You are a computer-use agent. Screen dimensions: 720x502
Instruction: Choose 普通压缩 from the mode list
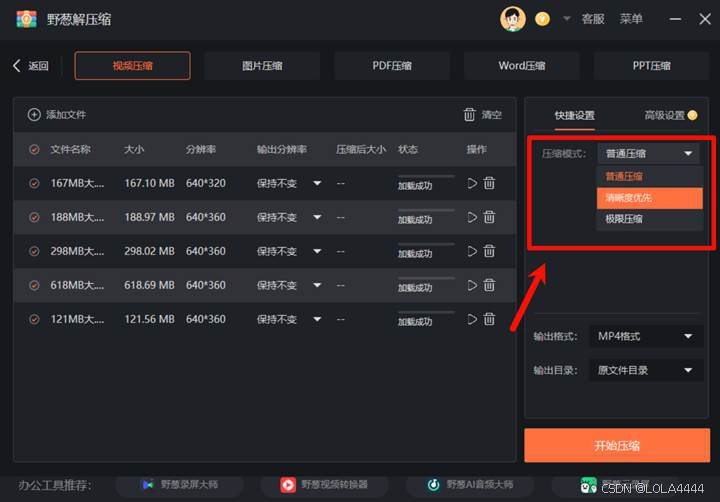(649, 176)
